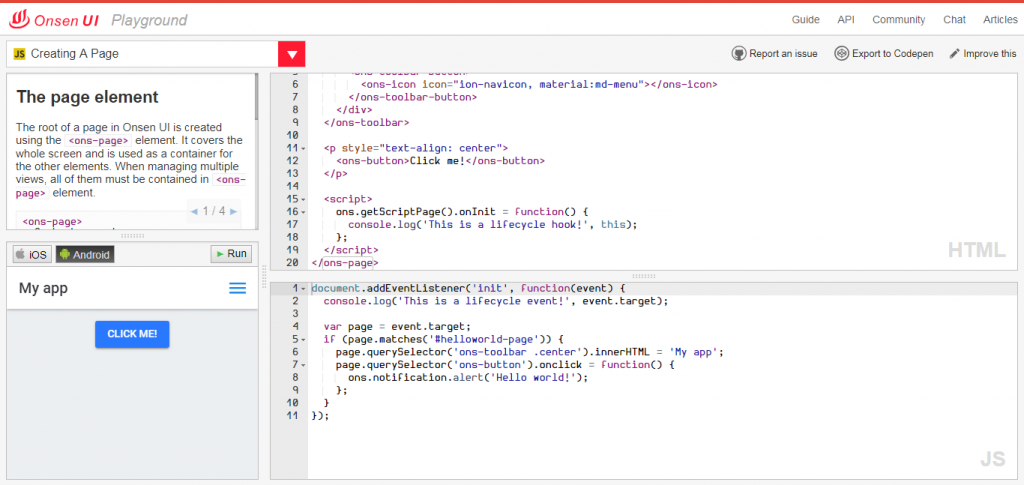1024x485 pixels.
Task: Click the closing ons-toolbar tag on line 9
Action: (x=366, y=122)
